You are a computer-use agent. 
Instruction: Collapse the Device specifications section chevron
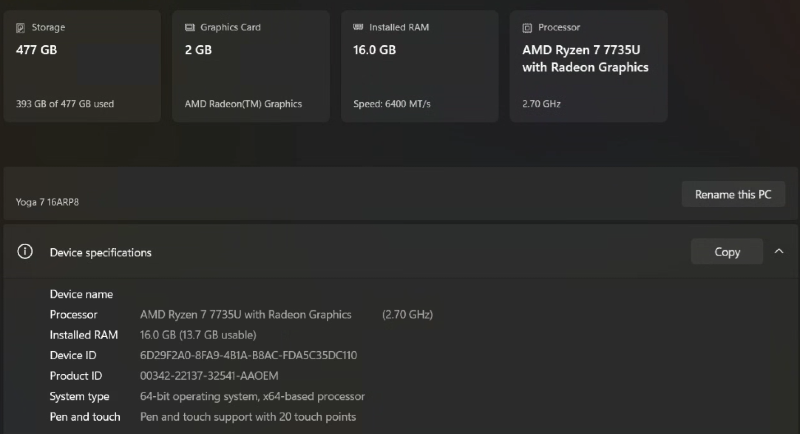tap(779, 252)
